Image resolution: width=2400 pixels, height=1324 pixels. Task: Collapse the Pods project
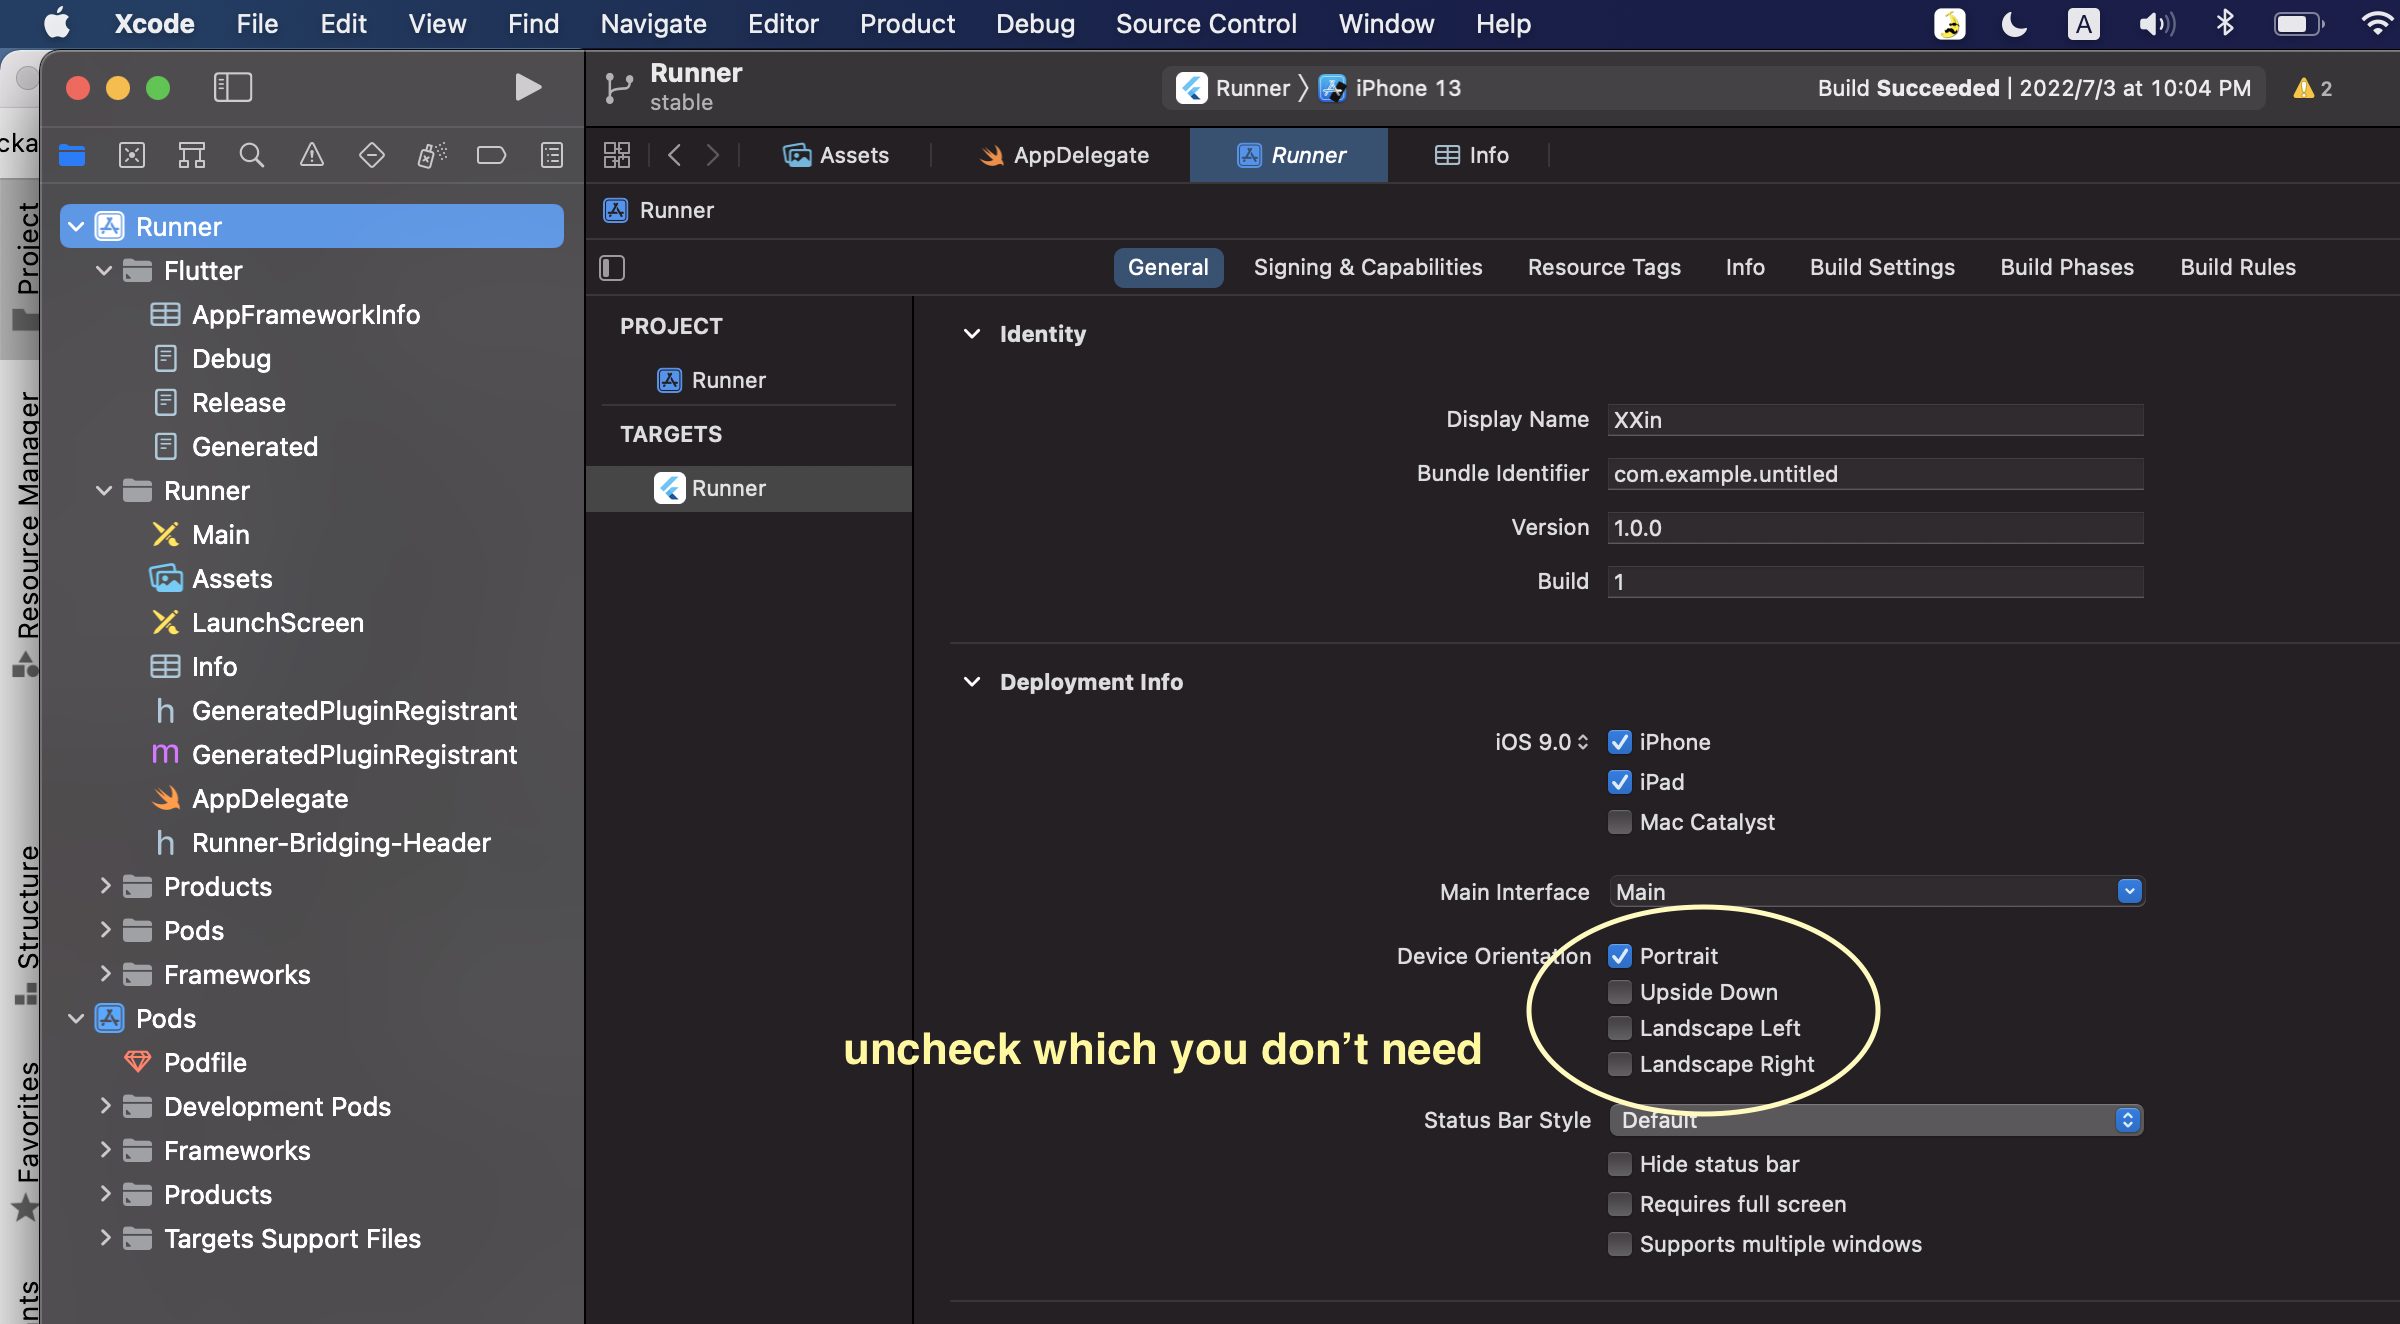pyautogui.click(x=76, y=1018)
